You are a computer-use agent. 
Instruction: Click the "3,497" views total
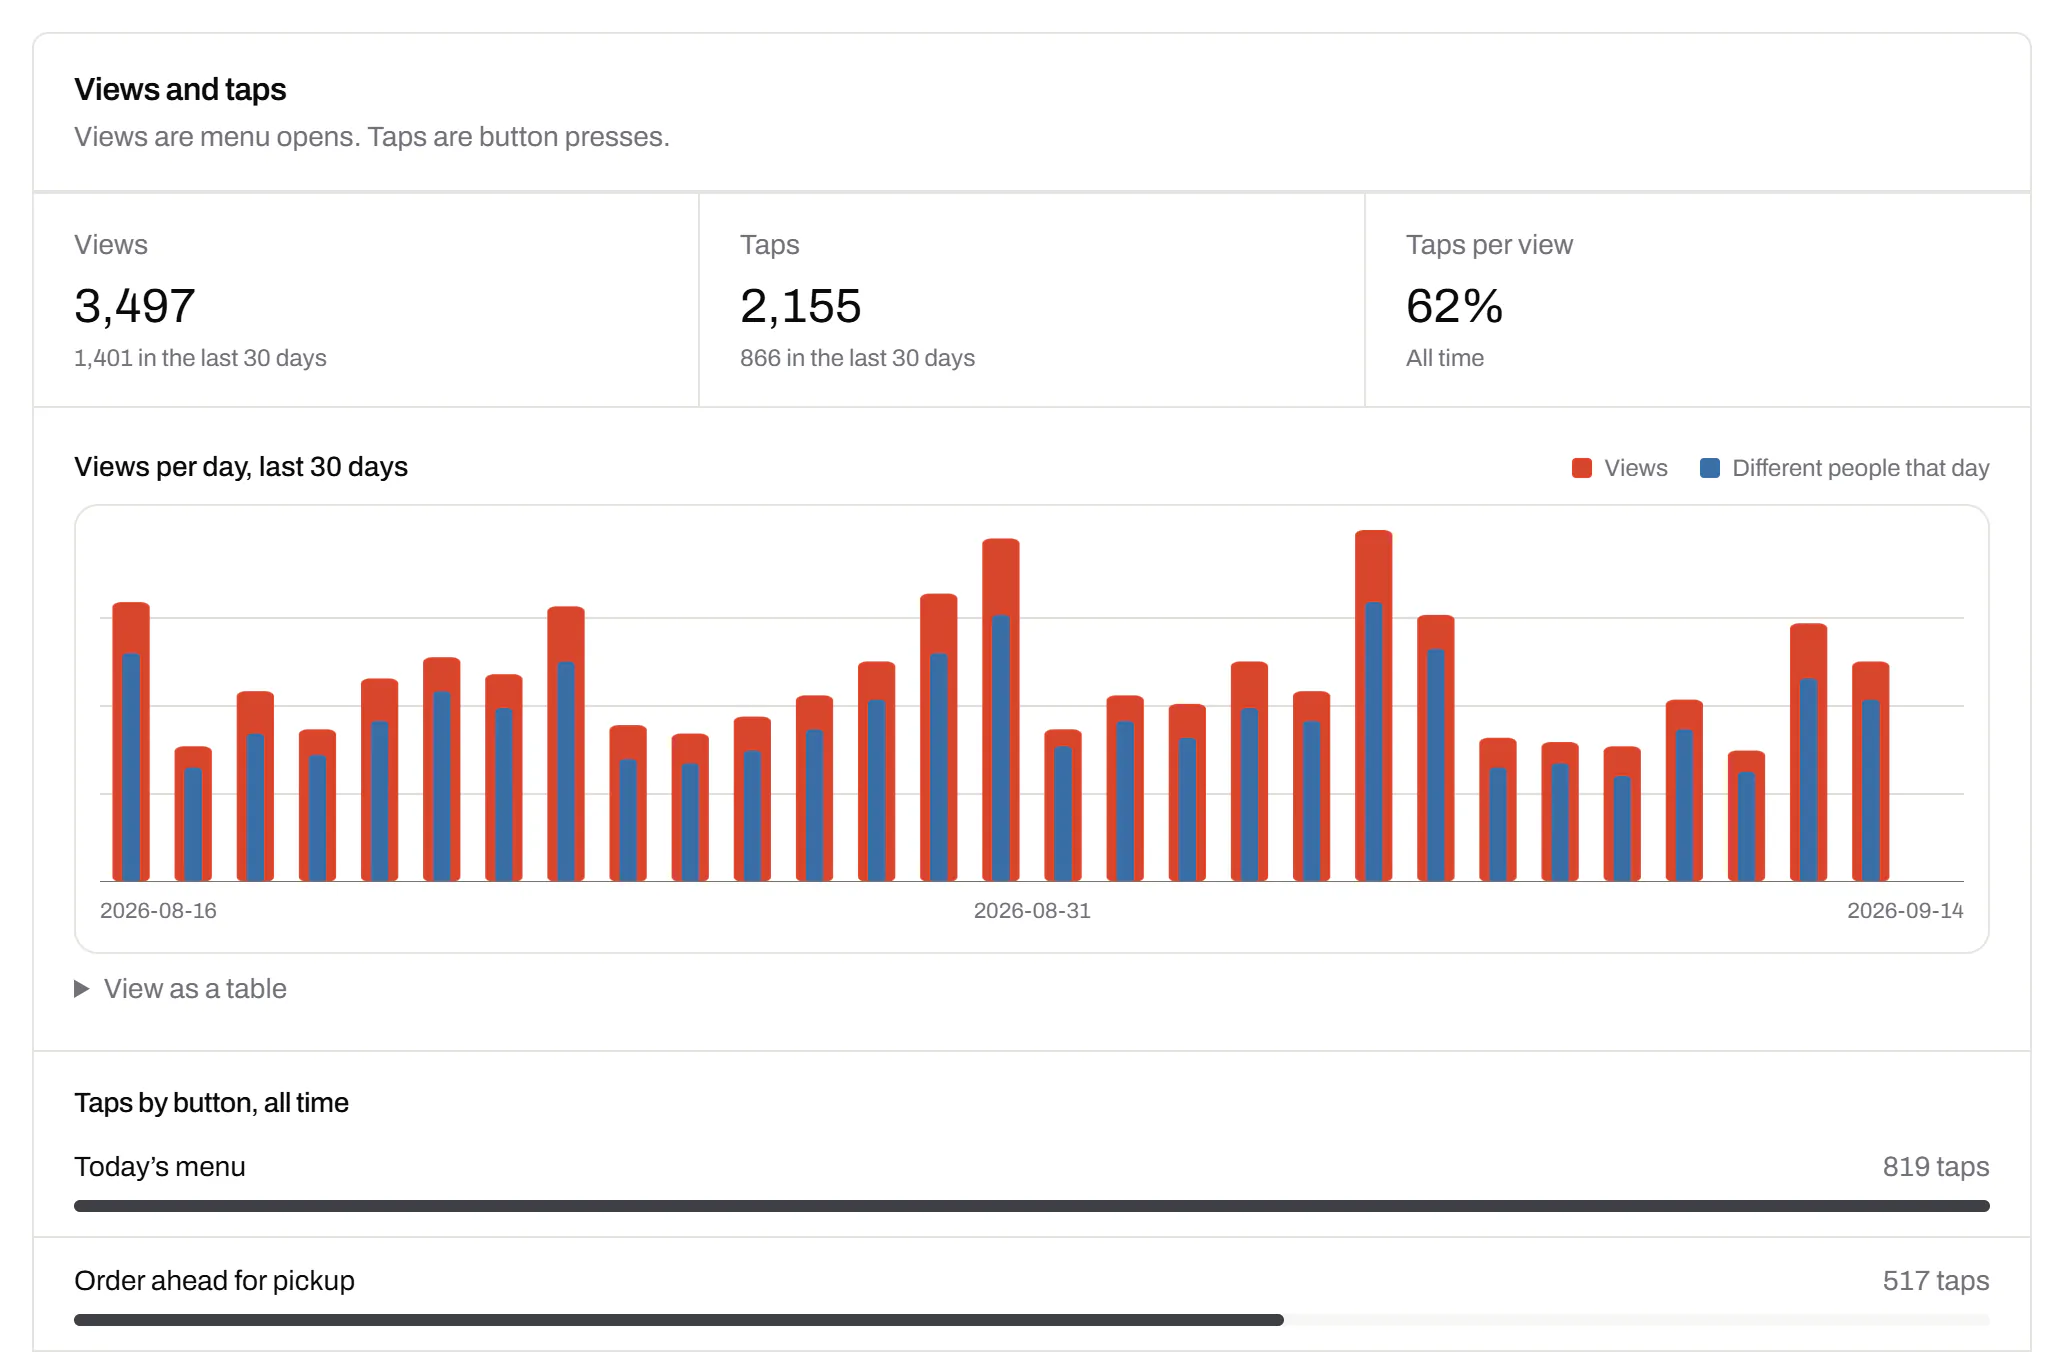pos(135,306)
